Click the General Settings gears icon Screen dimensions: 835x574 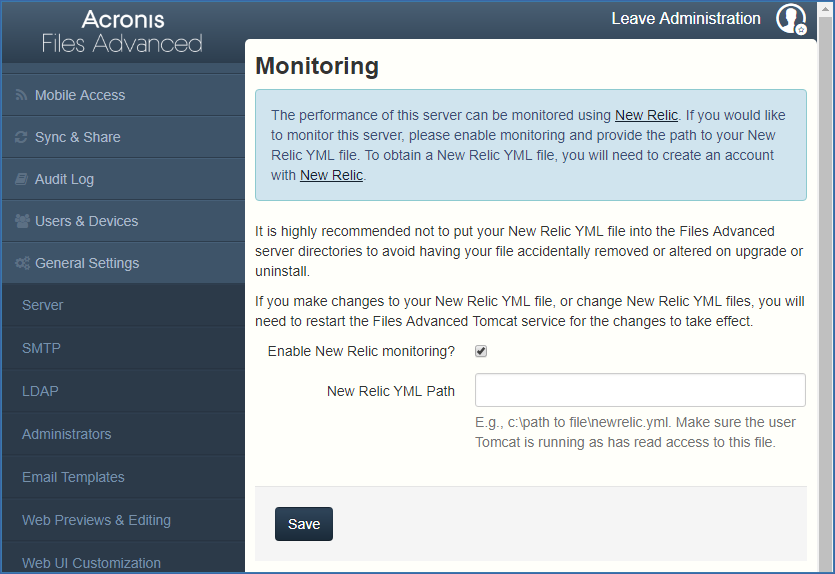pyautogui.click(x=22, y=263)
